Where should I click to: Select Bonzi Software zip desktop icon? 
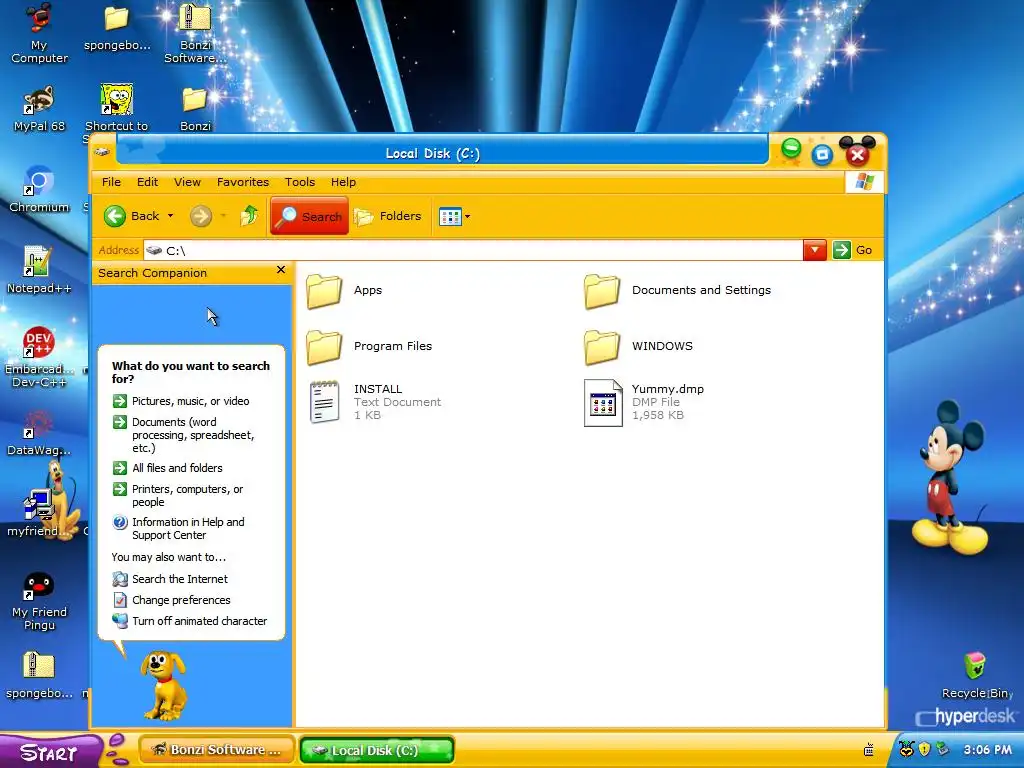click(x=195, y=33)
